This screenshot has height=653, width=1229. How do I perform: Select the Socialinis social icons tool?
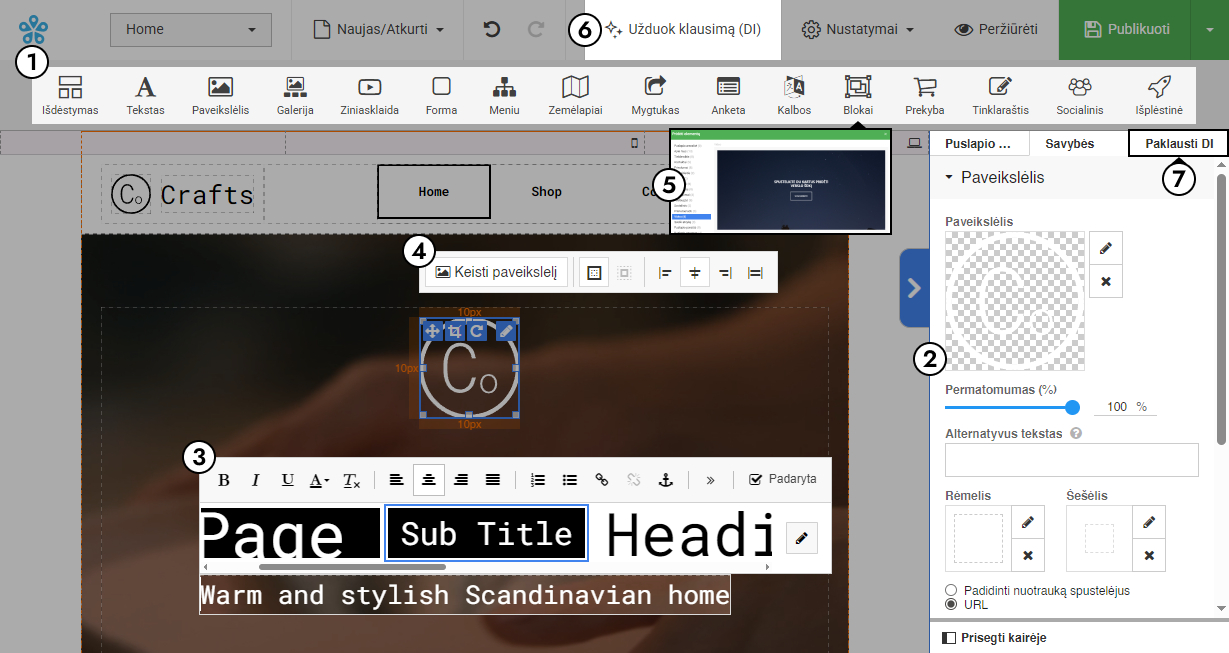pyautogui.click(x=1079, y=95)
